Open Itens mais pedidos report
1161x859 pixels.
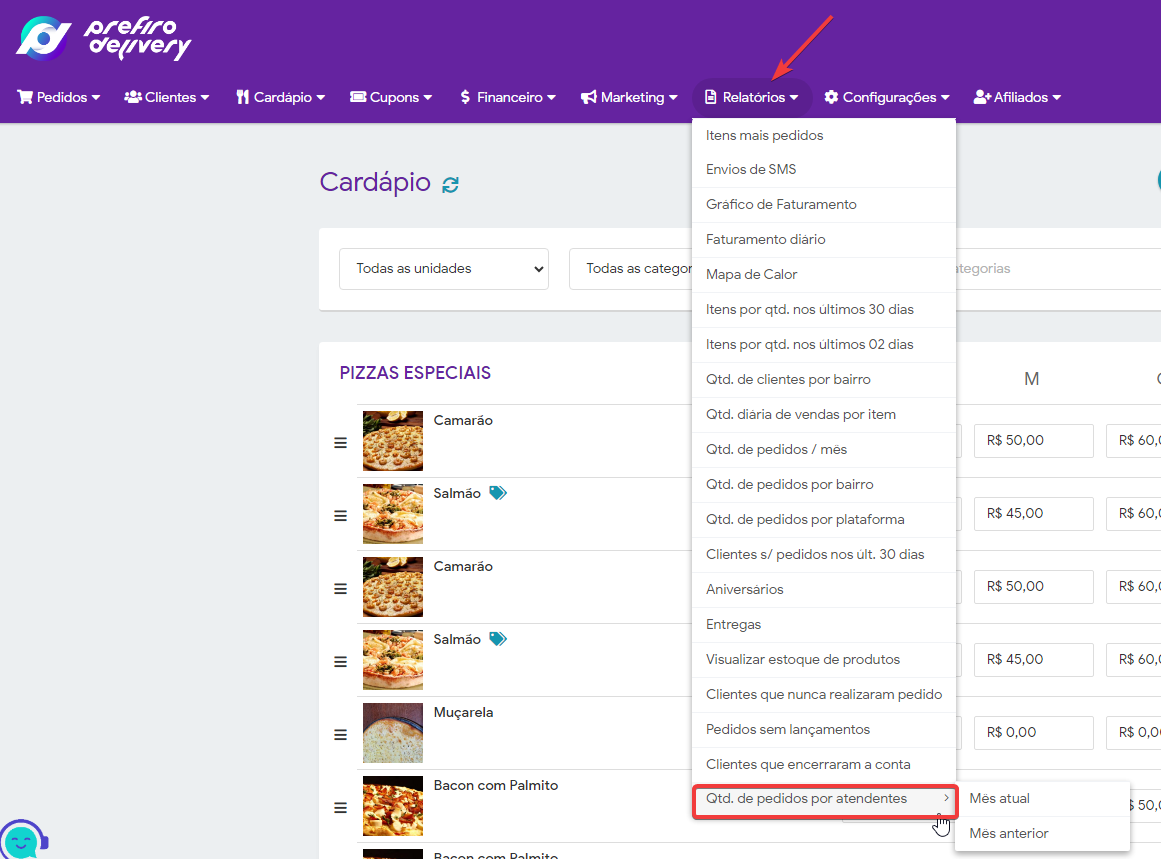pyautogui.click(x=764, y=135)
